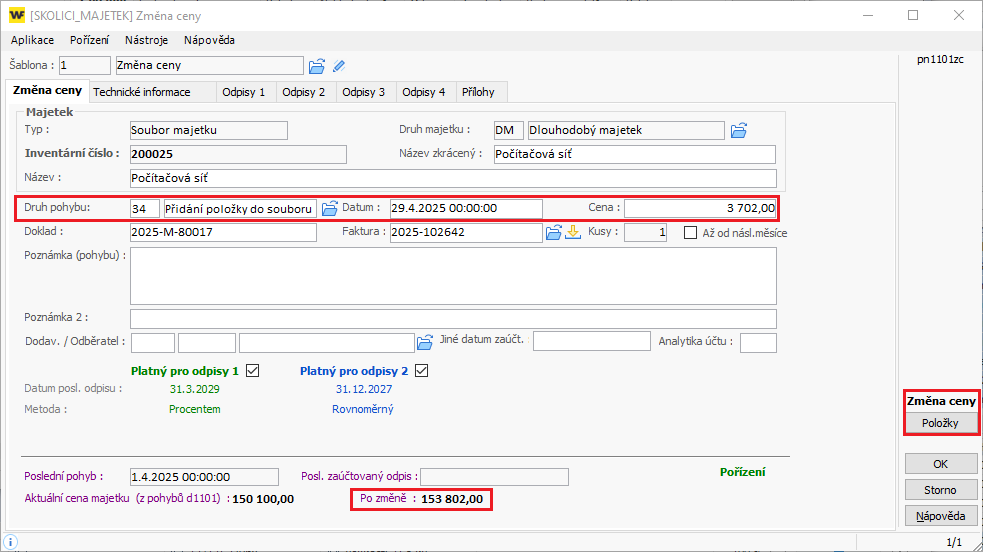This screenshot has width=983, height=552.
Task: Switch to the Změna ceny tab
Action: (48, 90)
